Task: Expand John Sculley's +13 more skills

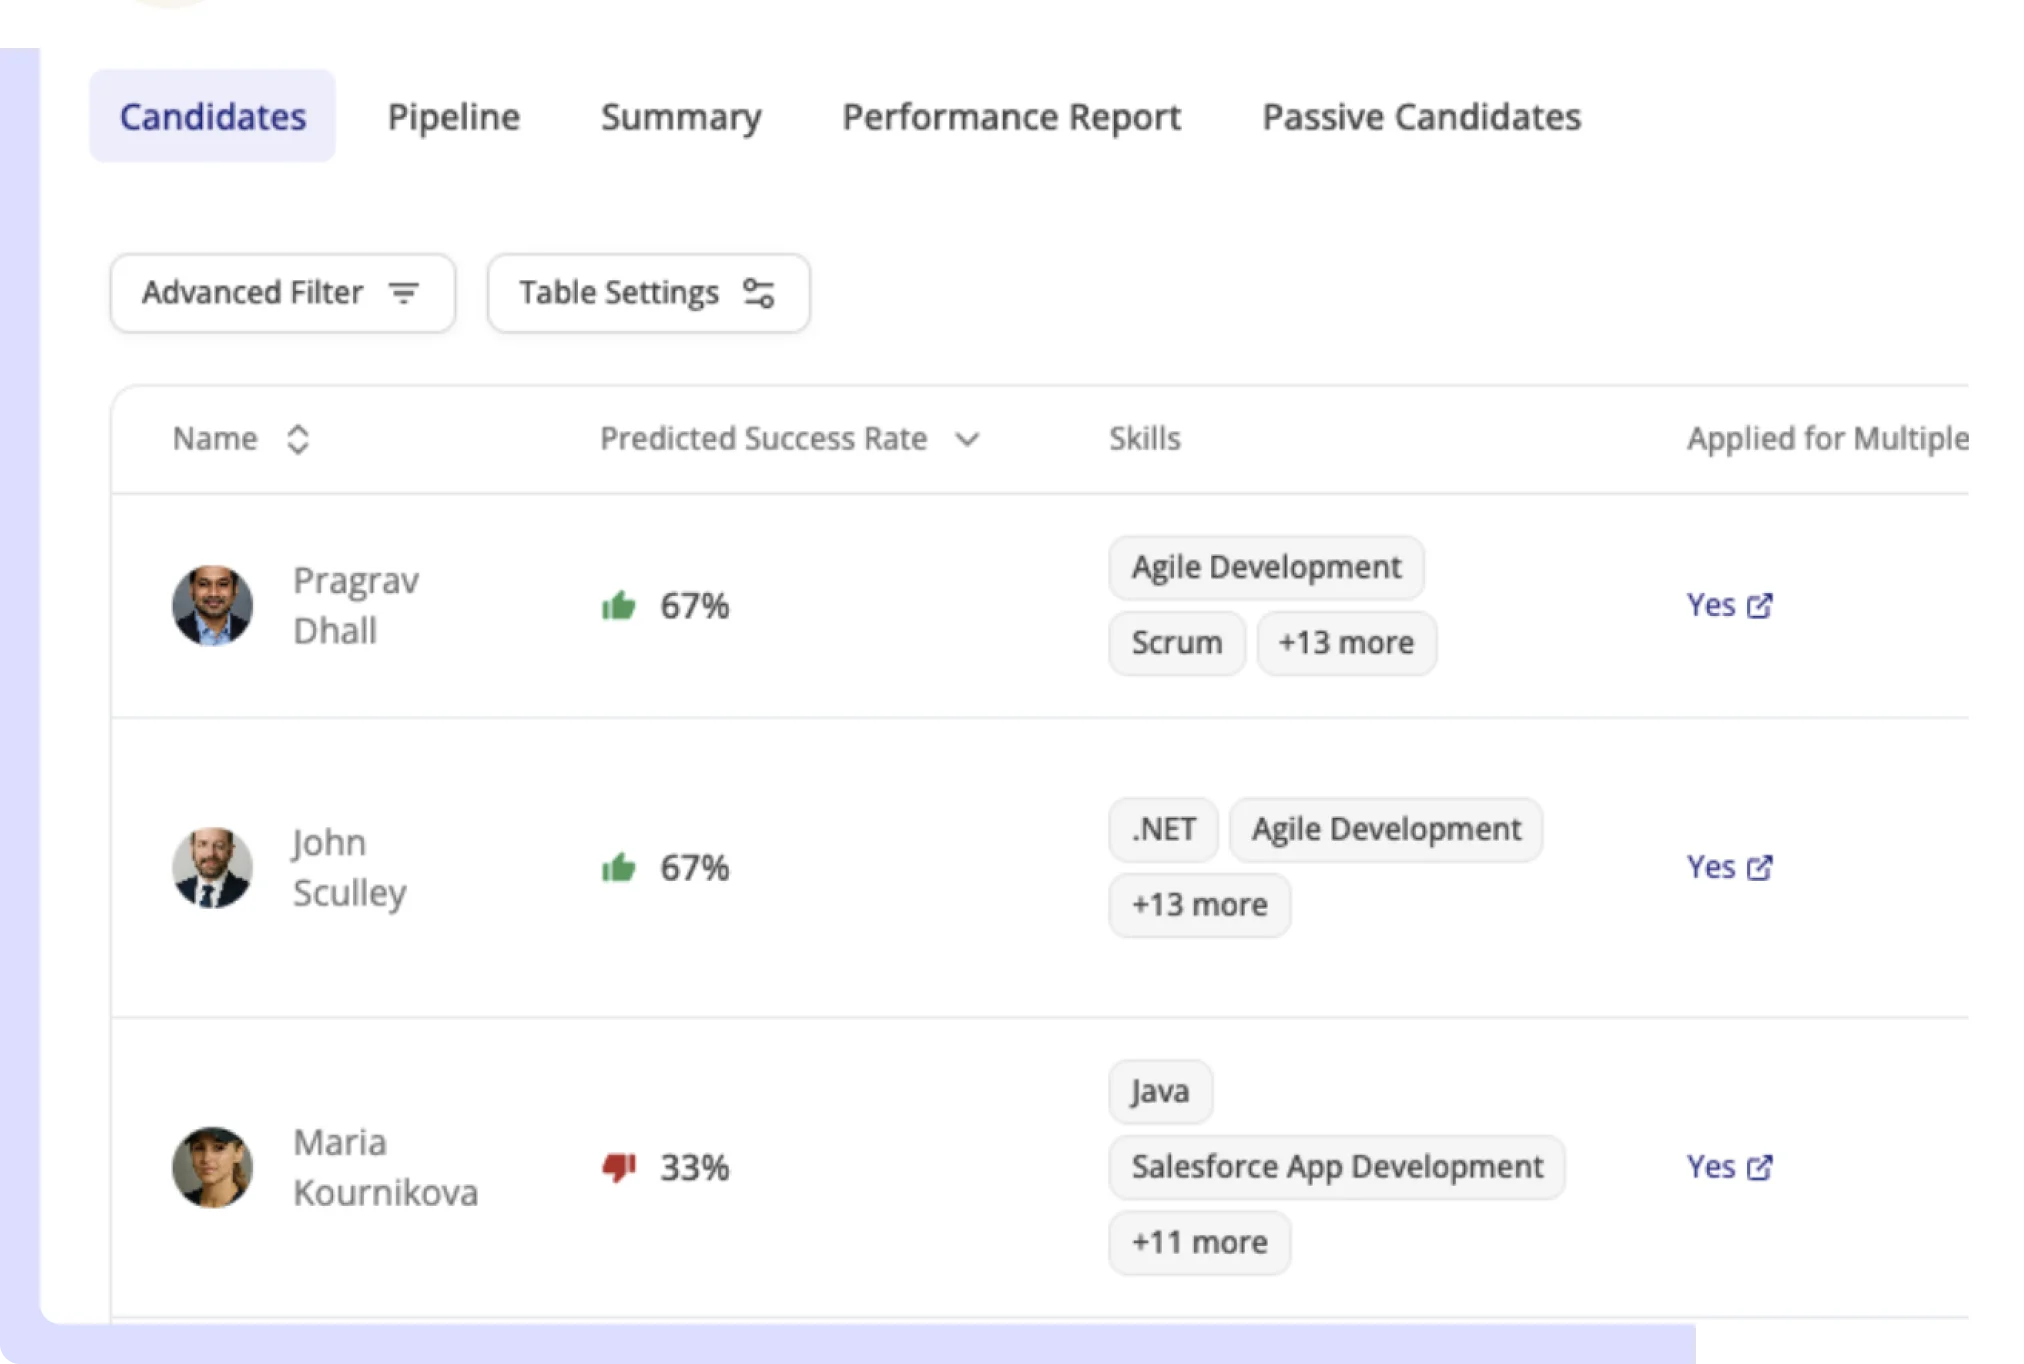Action: click(1198, 905)
